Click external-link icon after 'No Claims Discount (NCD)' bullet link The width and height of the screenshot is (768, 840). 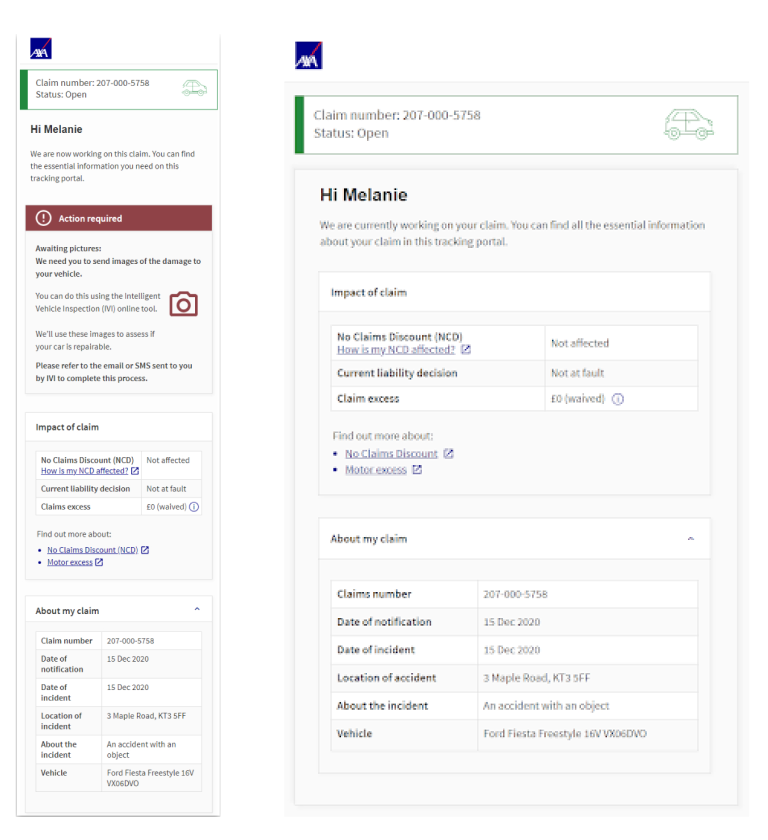point(145,550)
